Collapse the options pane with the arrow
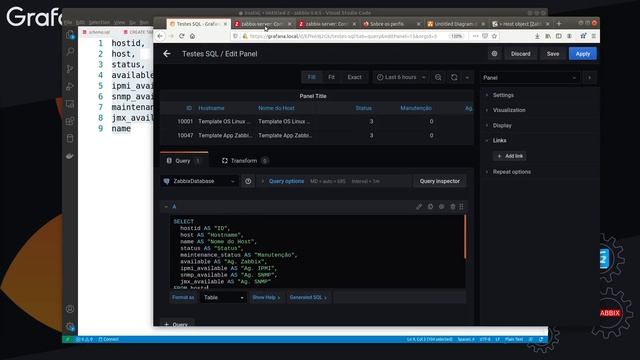 (589, 78)
